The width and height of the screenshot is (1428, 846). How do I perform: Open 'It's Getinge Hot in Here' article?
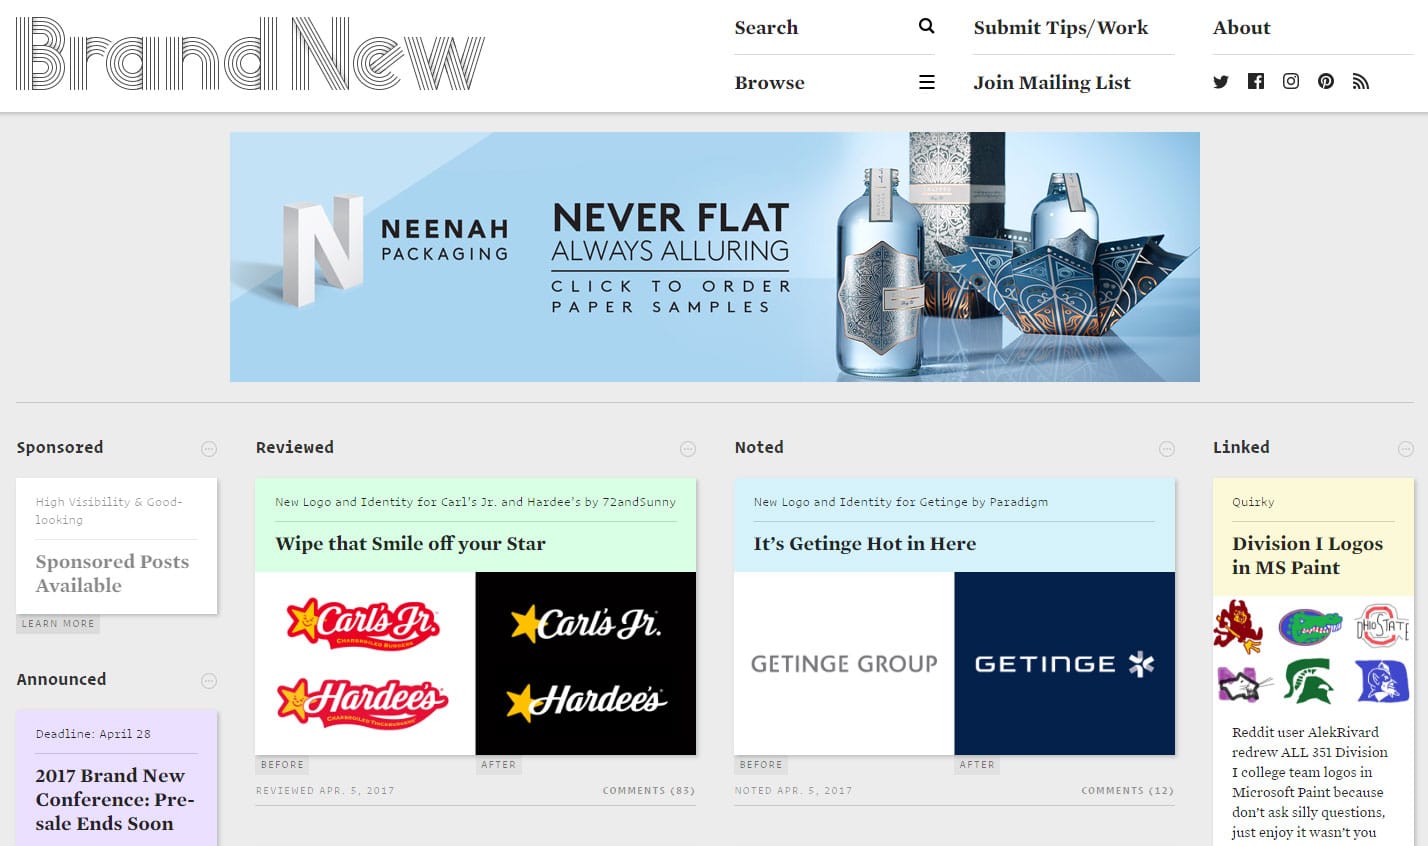pyautogui.click(x=865, y=544)
